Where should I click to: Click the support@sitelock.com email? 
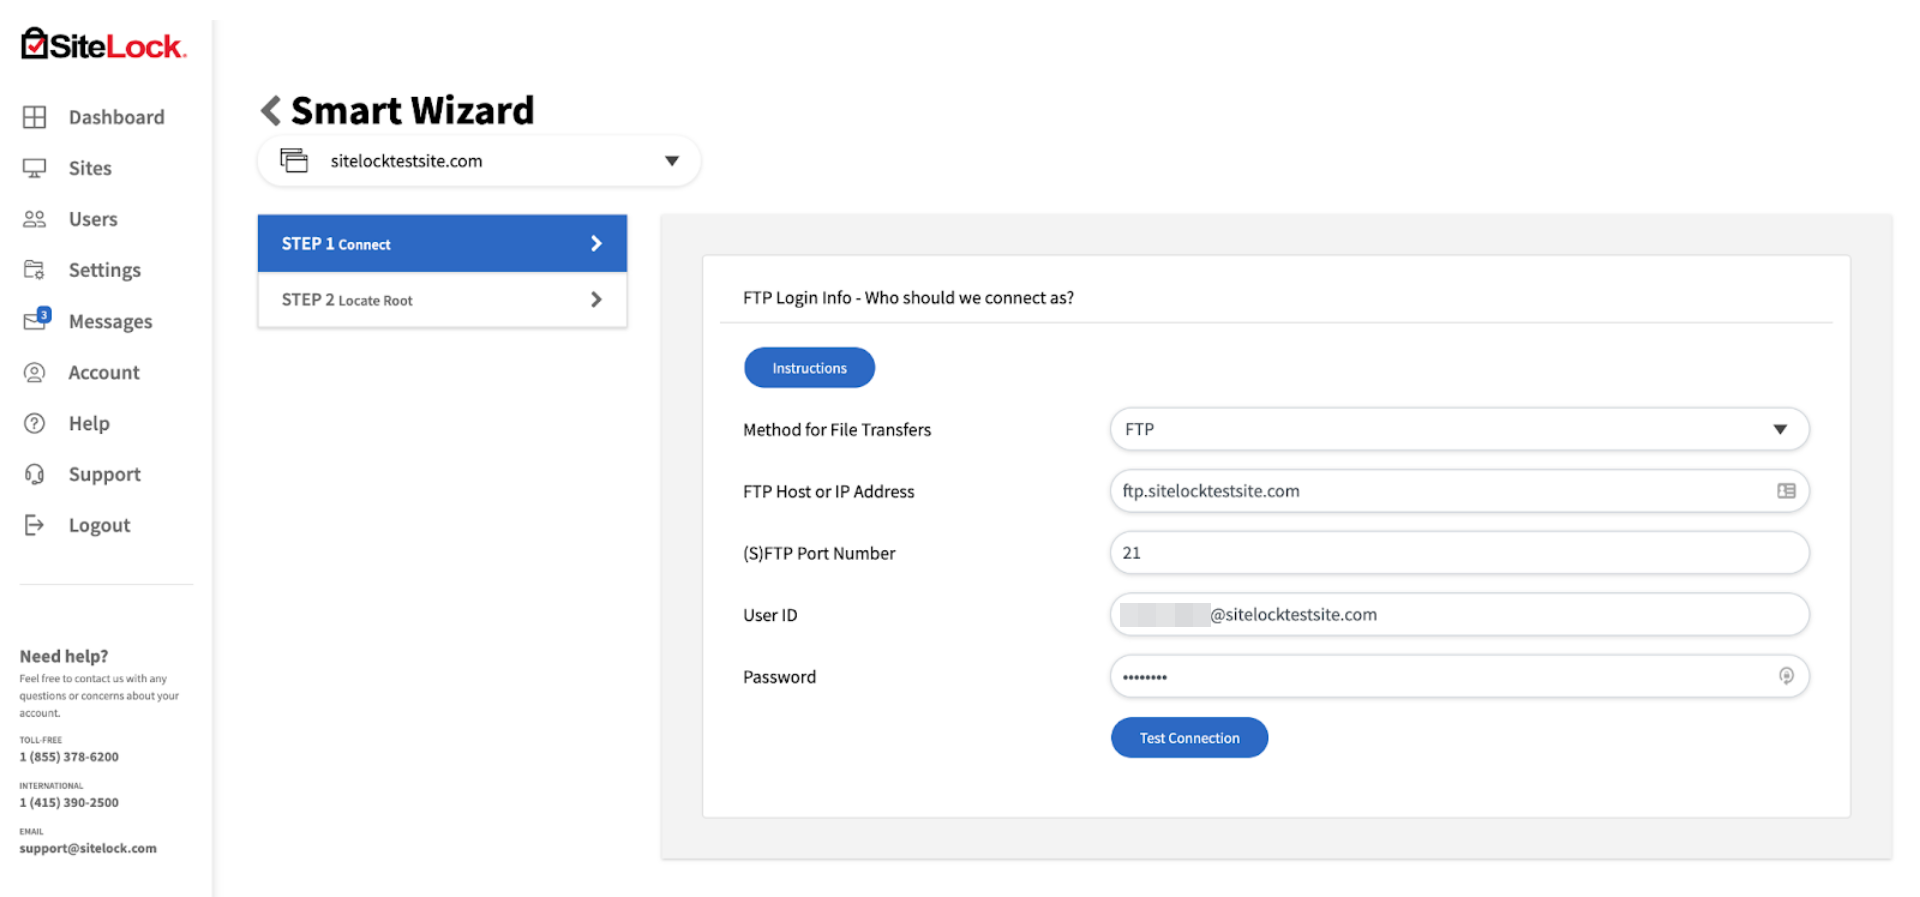tap(88, 848)
